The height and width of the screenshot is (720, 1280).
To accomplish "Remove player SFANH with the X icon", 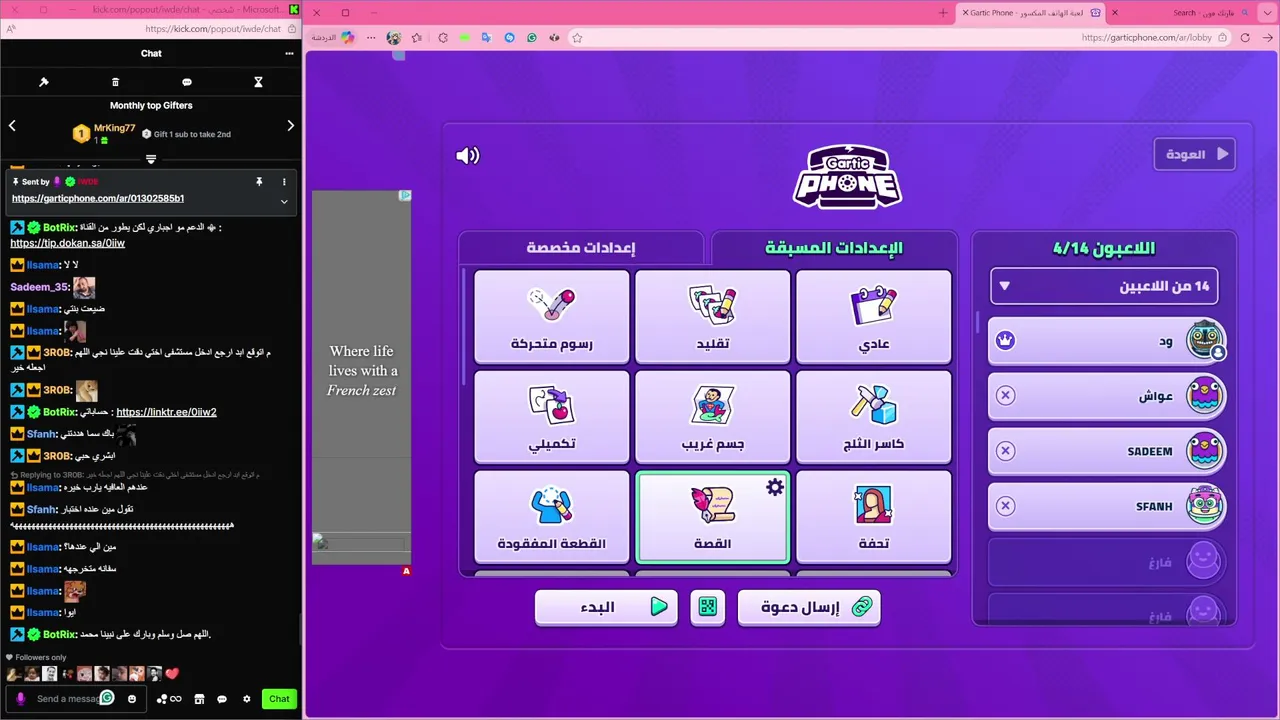I will pos(1006,506).
